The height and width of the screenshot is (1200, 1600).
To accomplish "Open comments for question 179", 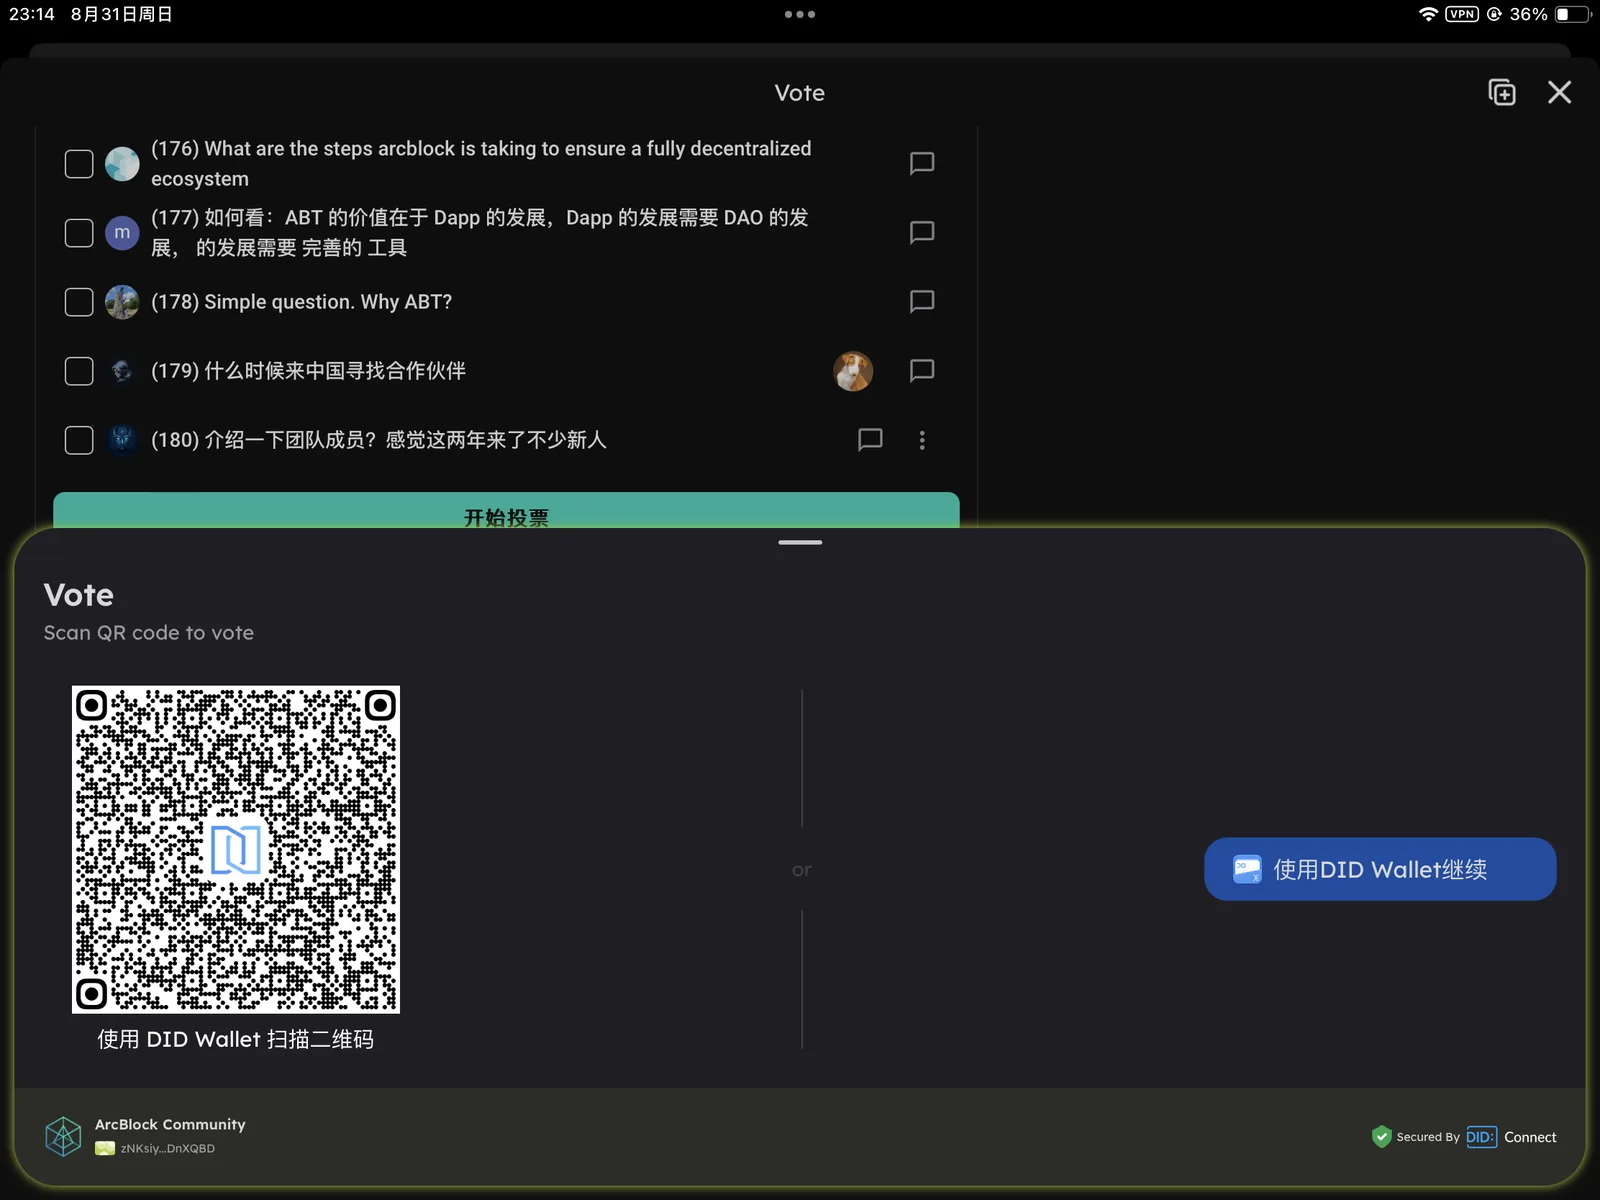I will tap(922, 371).
